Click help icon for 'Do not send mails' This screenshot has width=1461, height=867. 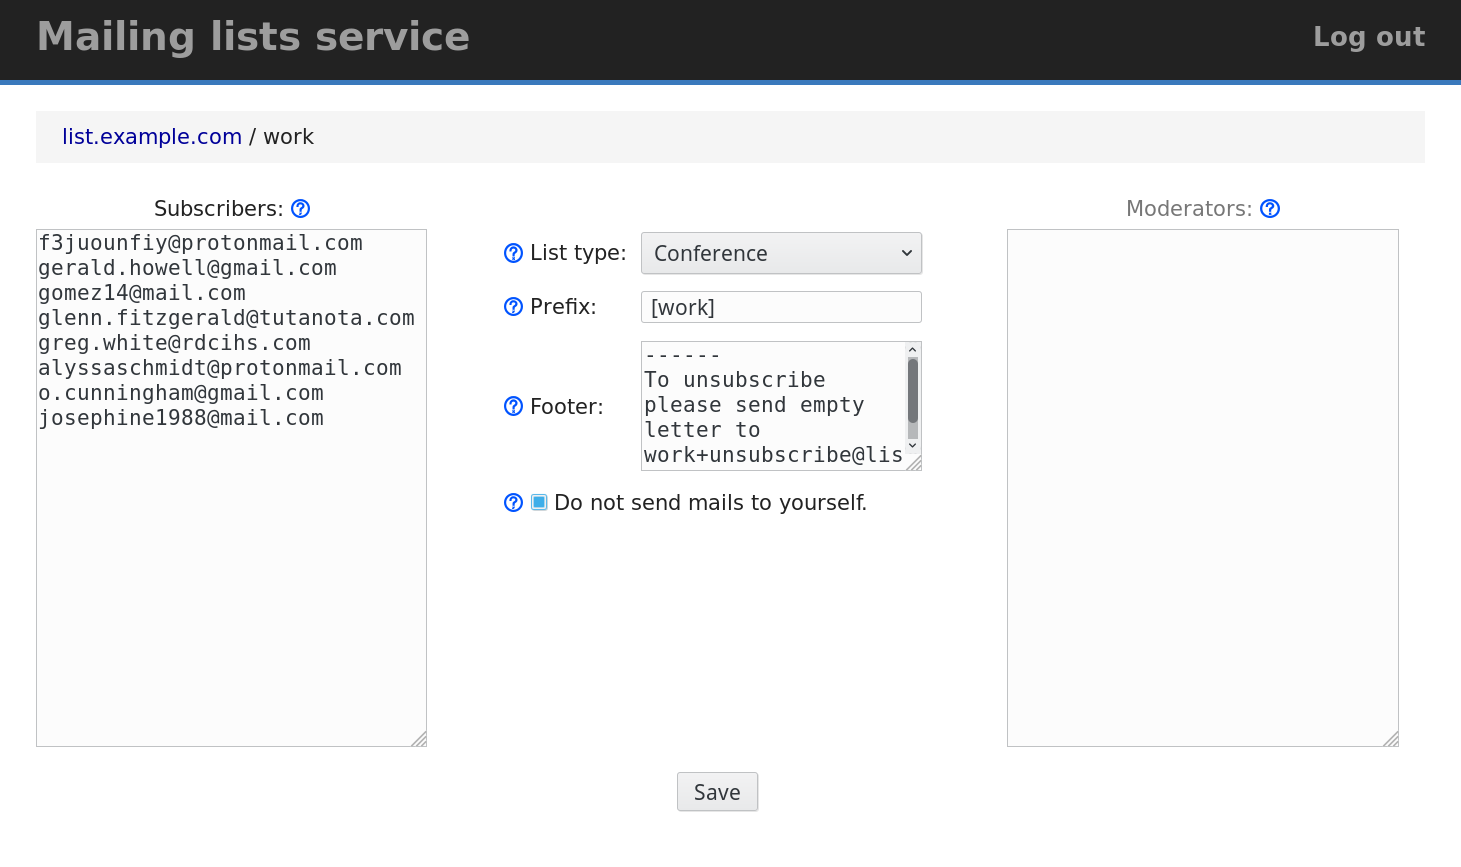tap(513, 503)
